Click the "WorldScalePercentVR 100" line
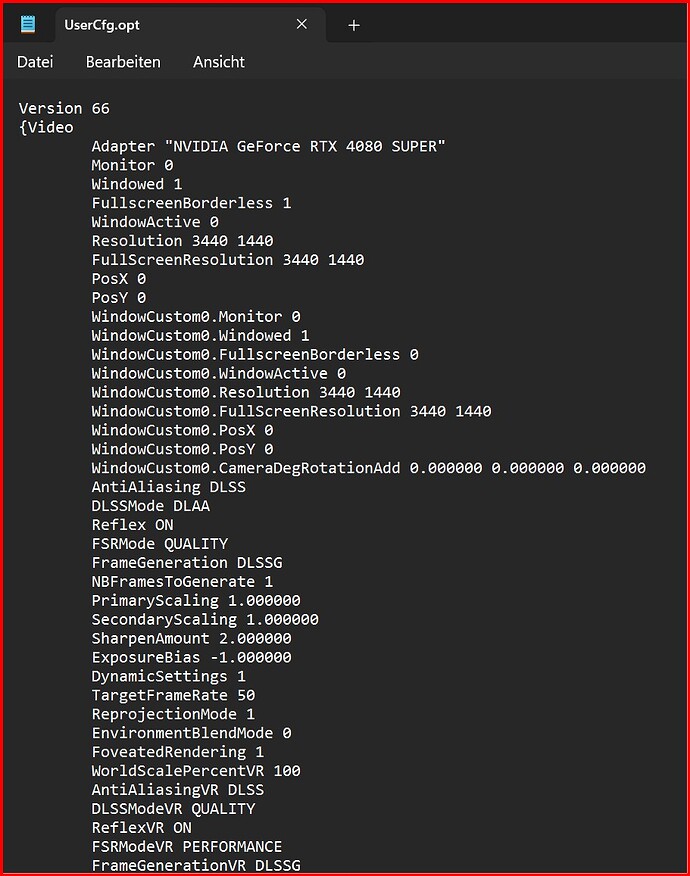This screenshot has height=876, width=690. [195, 770]
